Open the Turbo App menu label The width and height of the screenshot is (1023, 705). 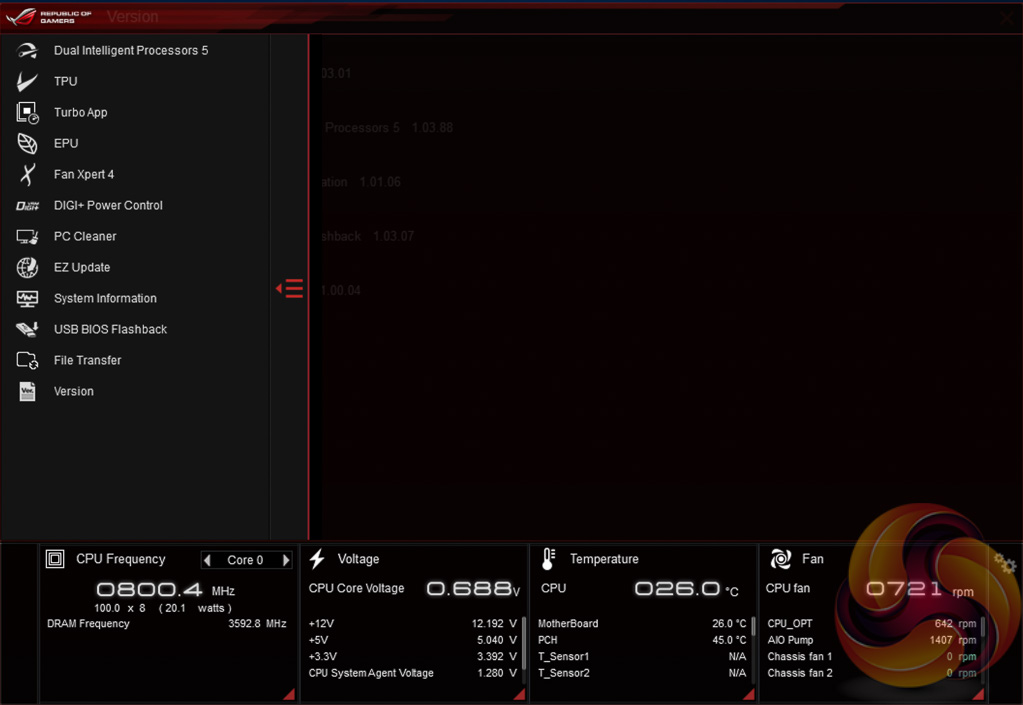point(80,112)
